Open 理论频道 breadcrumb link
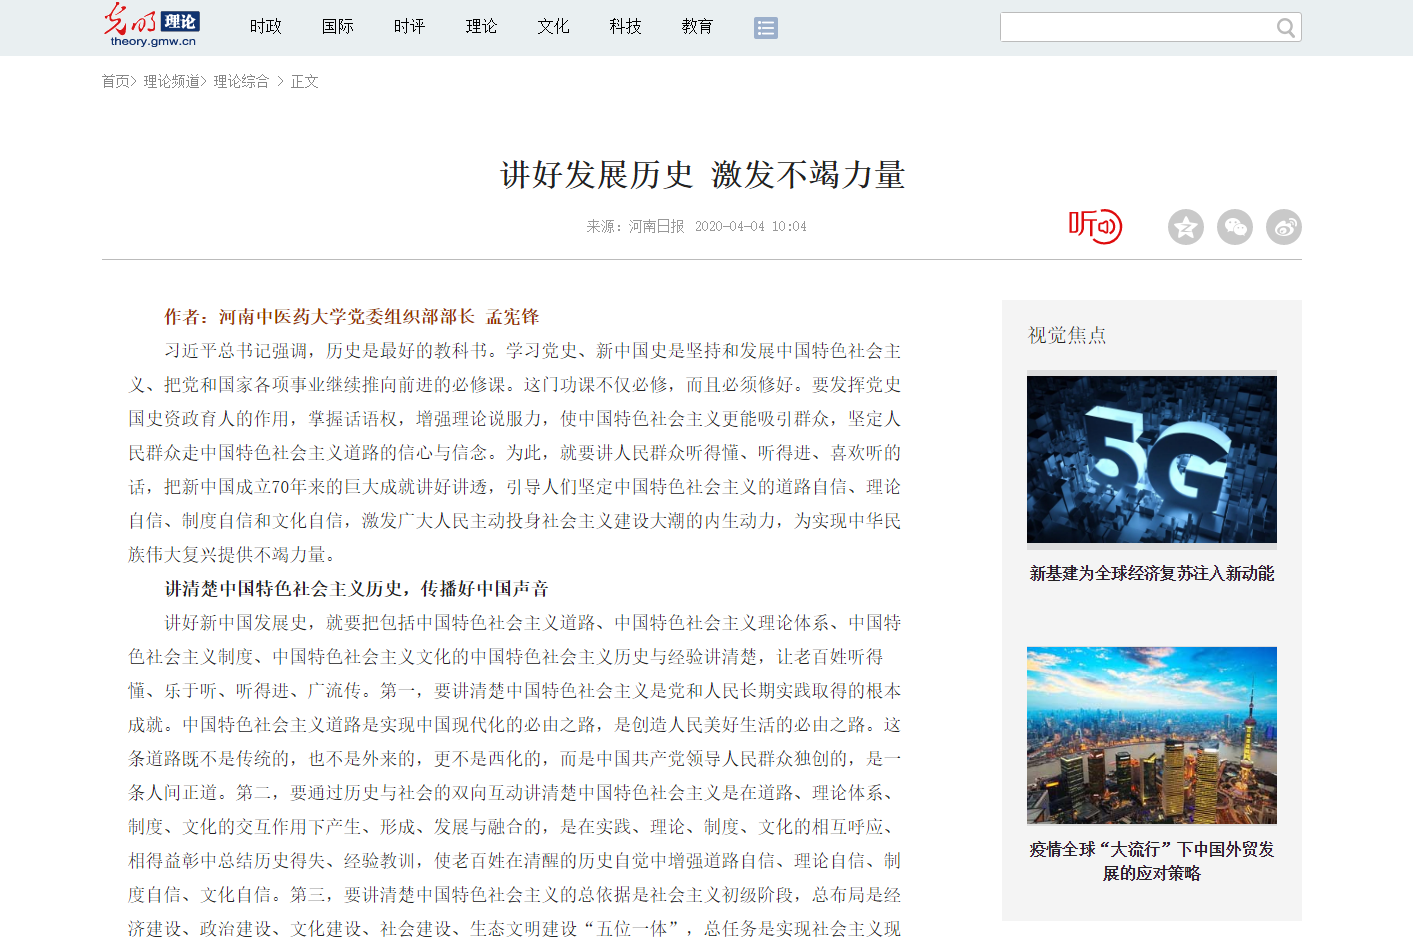The height and width of the screenshot is (950, 1413). pyautogui.click(x=171, y=82)
